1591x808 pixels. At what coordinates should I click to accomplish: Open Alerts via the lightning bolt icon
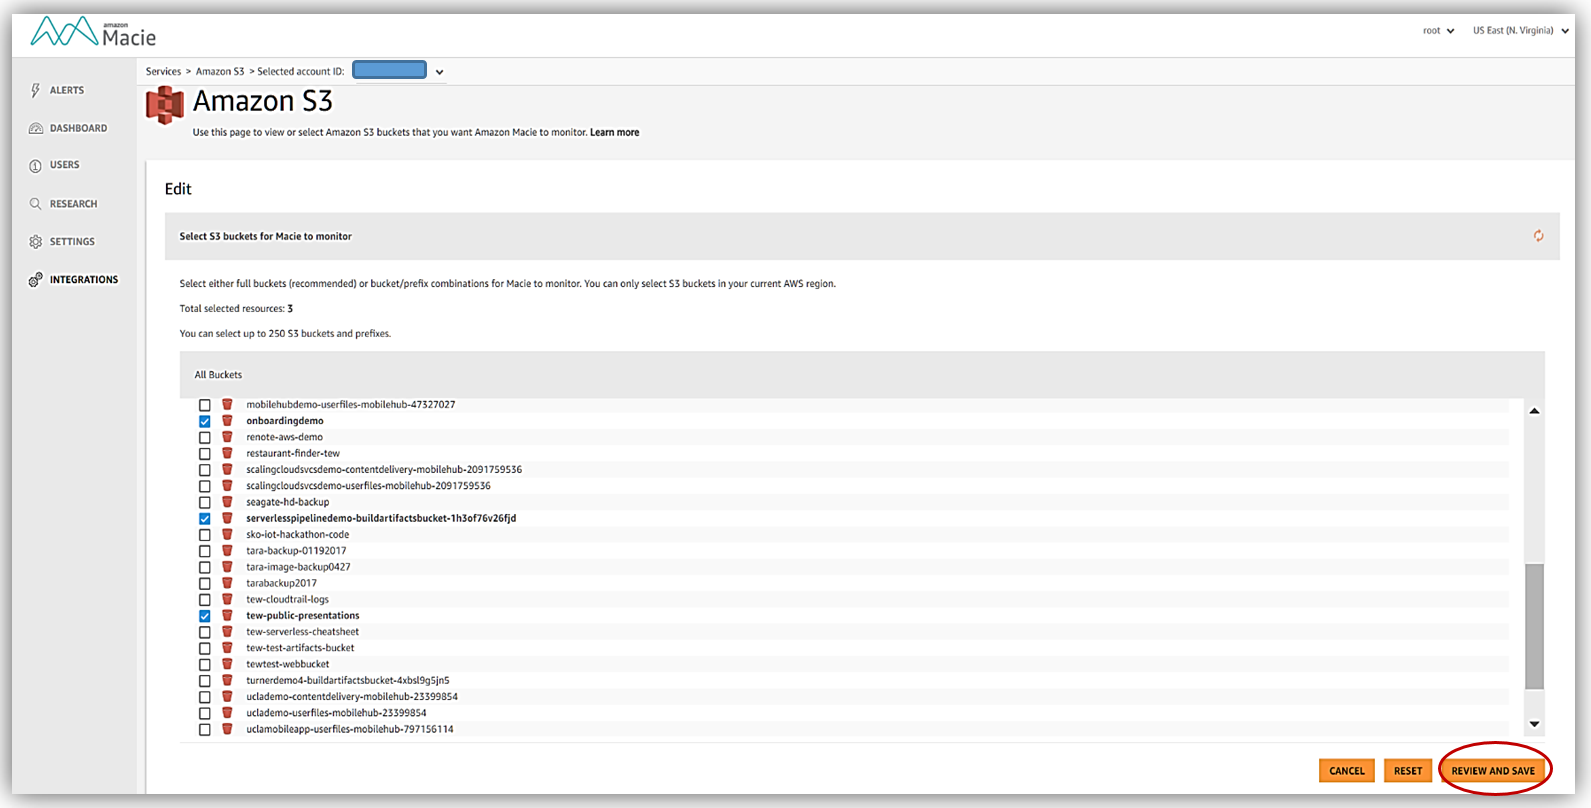coord(36,90)
